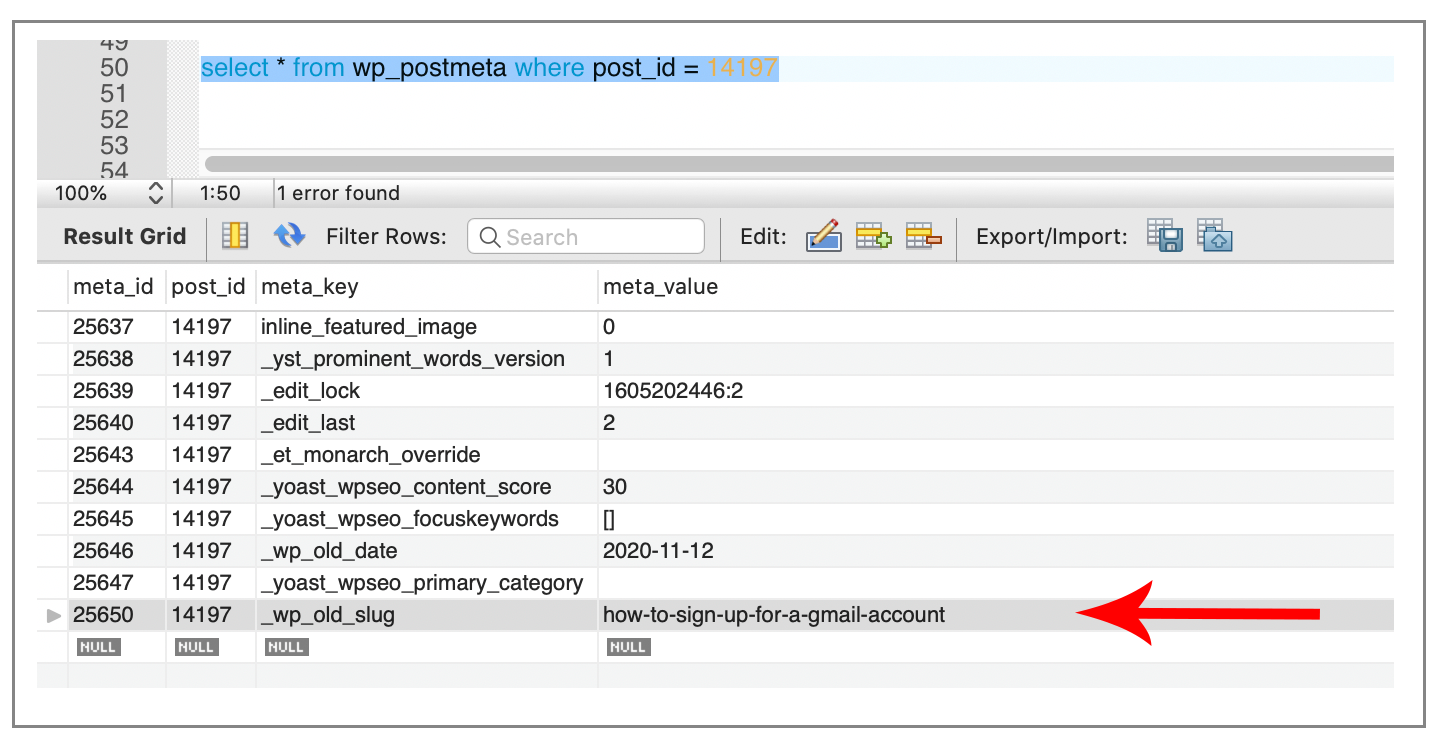Image resolution: width=1440 pixels, height=740 pixels.
Task: Select cell how-to-sign-up-for-a-gmail-account
Action: click(774, 615)
